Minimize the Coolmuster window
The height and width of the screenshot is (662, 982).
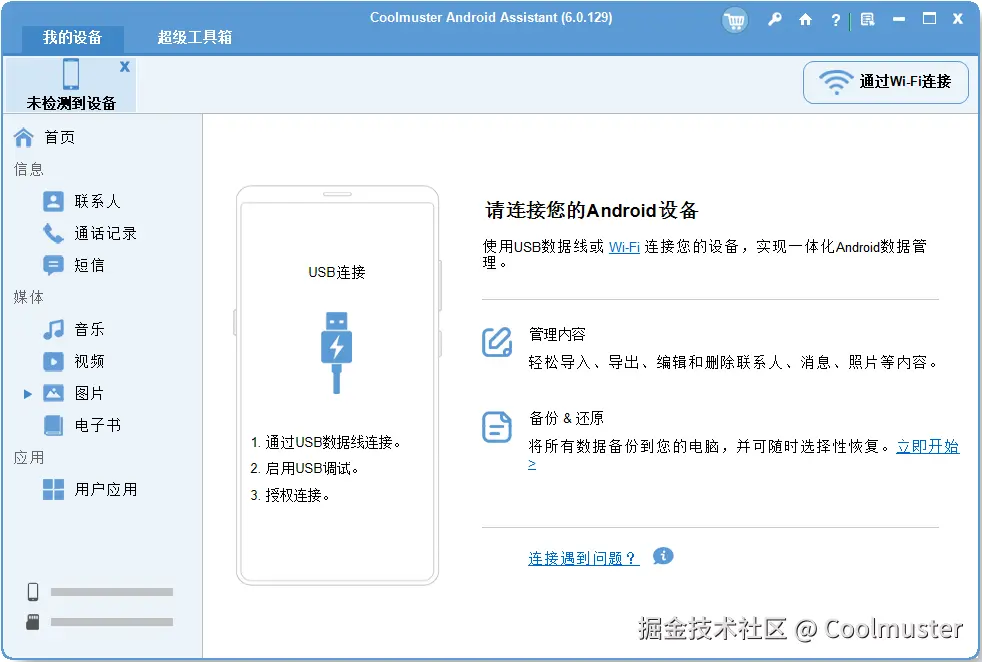(x=899, y=19)
